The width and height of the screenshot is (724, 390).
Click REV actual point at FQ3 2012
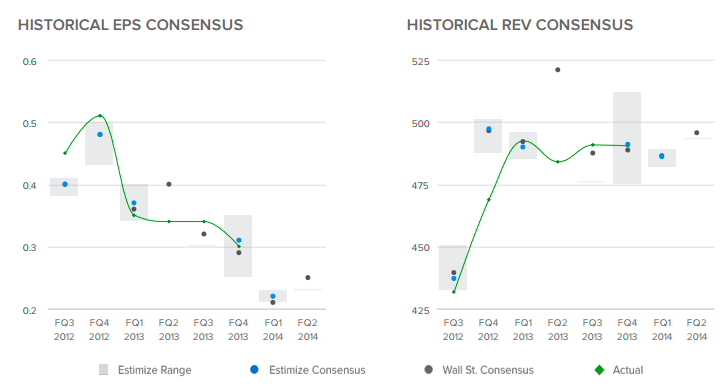[454, 292]
